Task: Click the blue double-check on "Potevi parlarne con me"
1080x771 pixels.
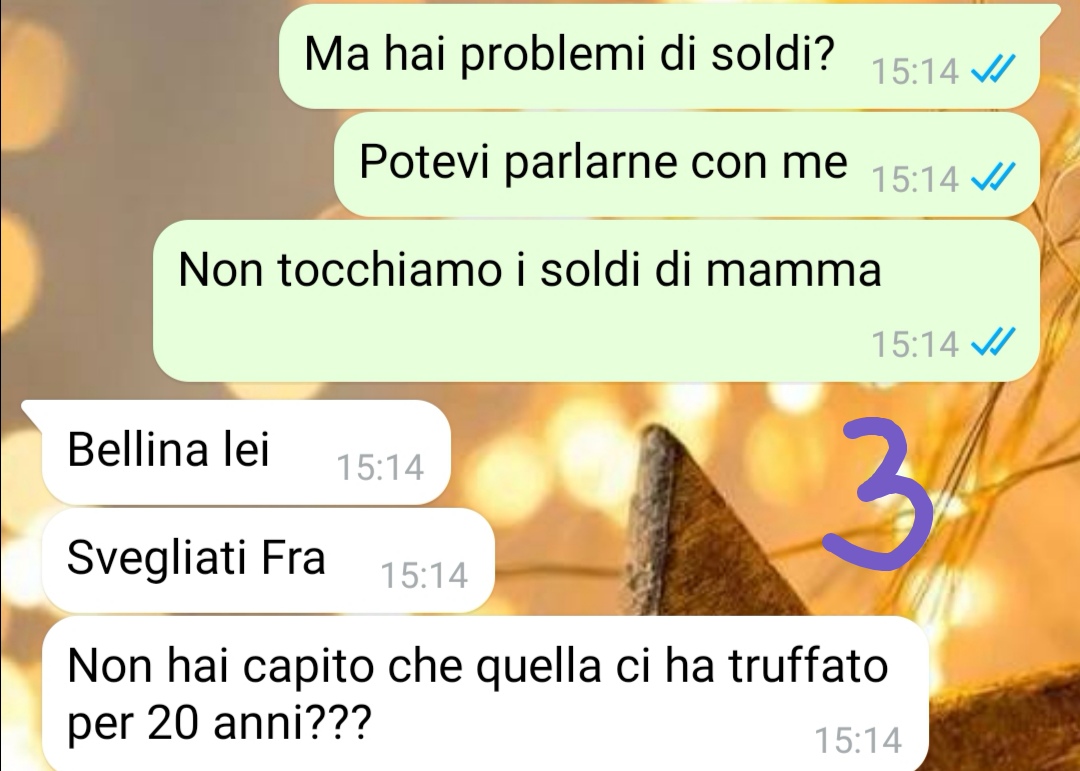Action: pyautogui.click(x=993, y=177)
